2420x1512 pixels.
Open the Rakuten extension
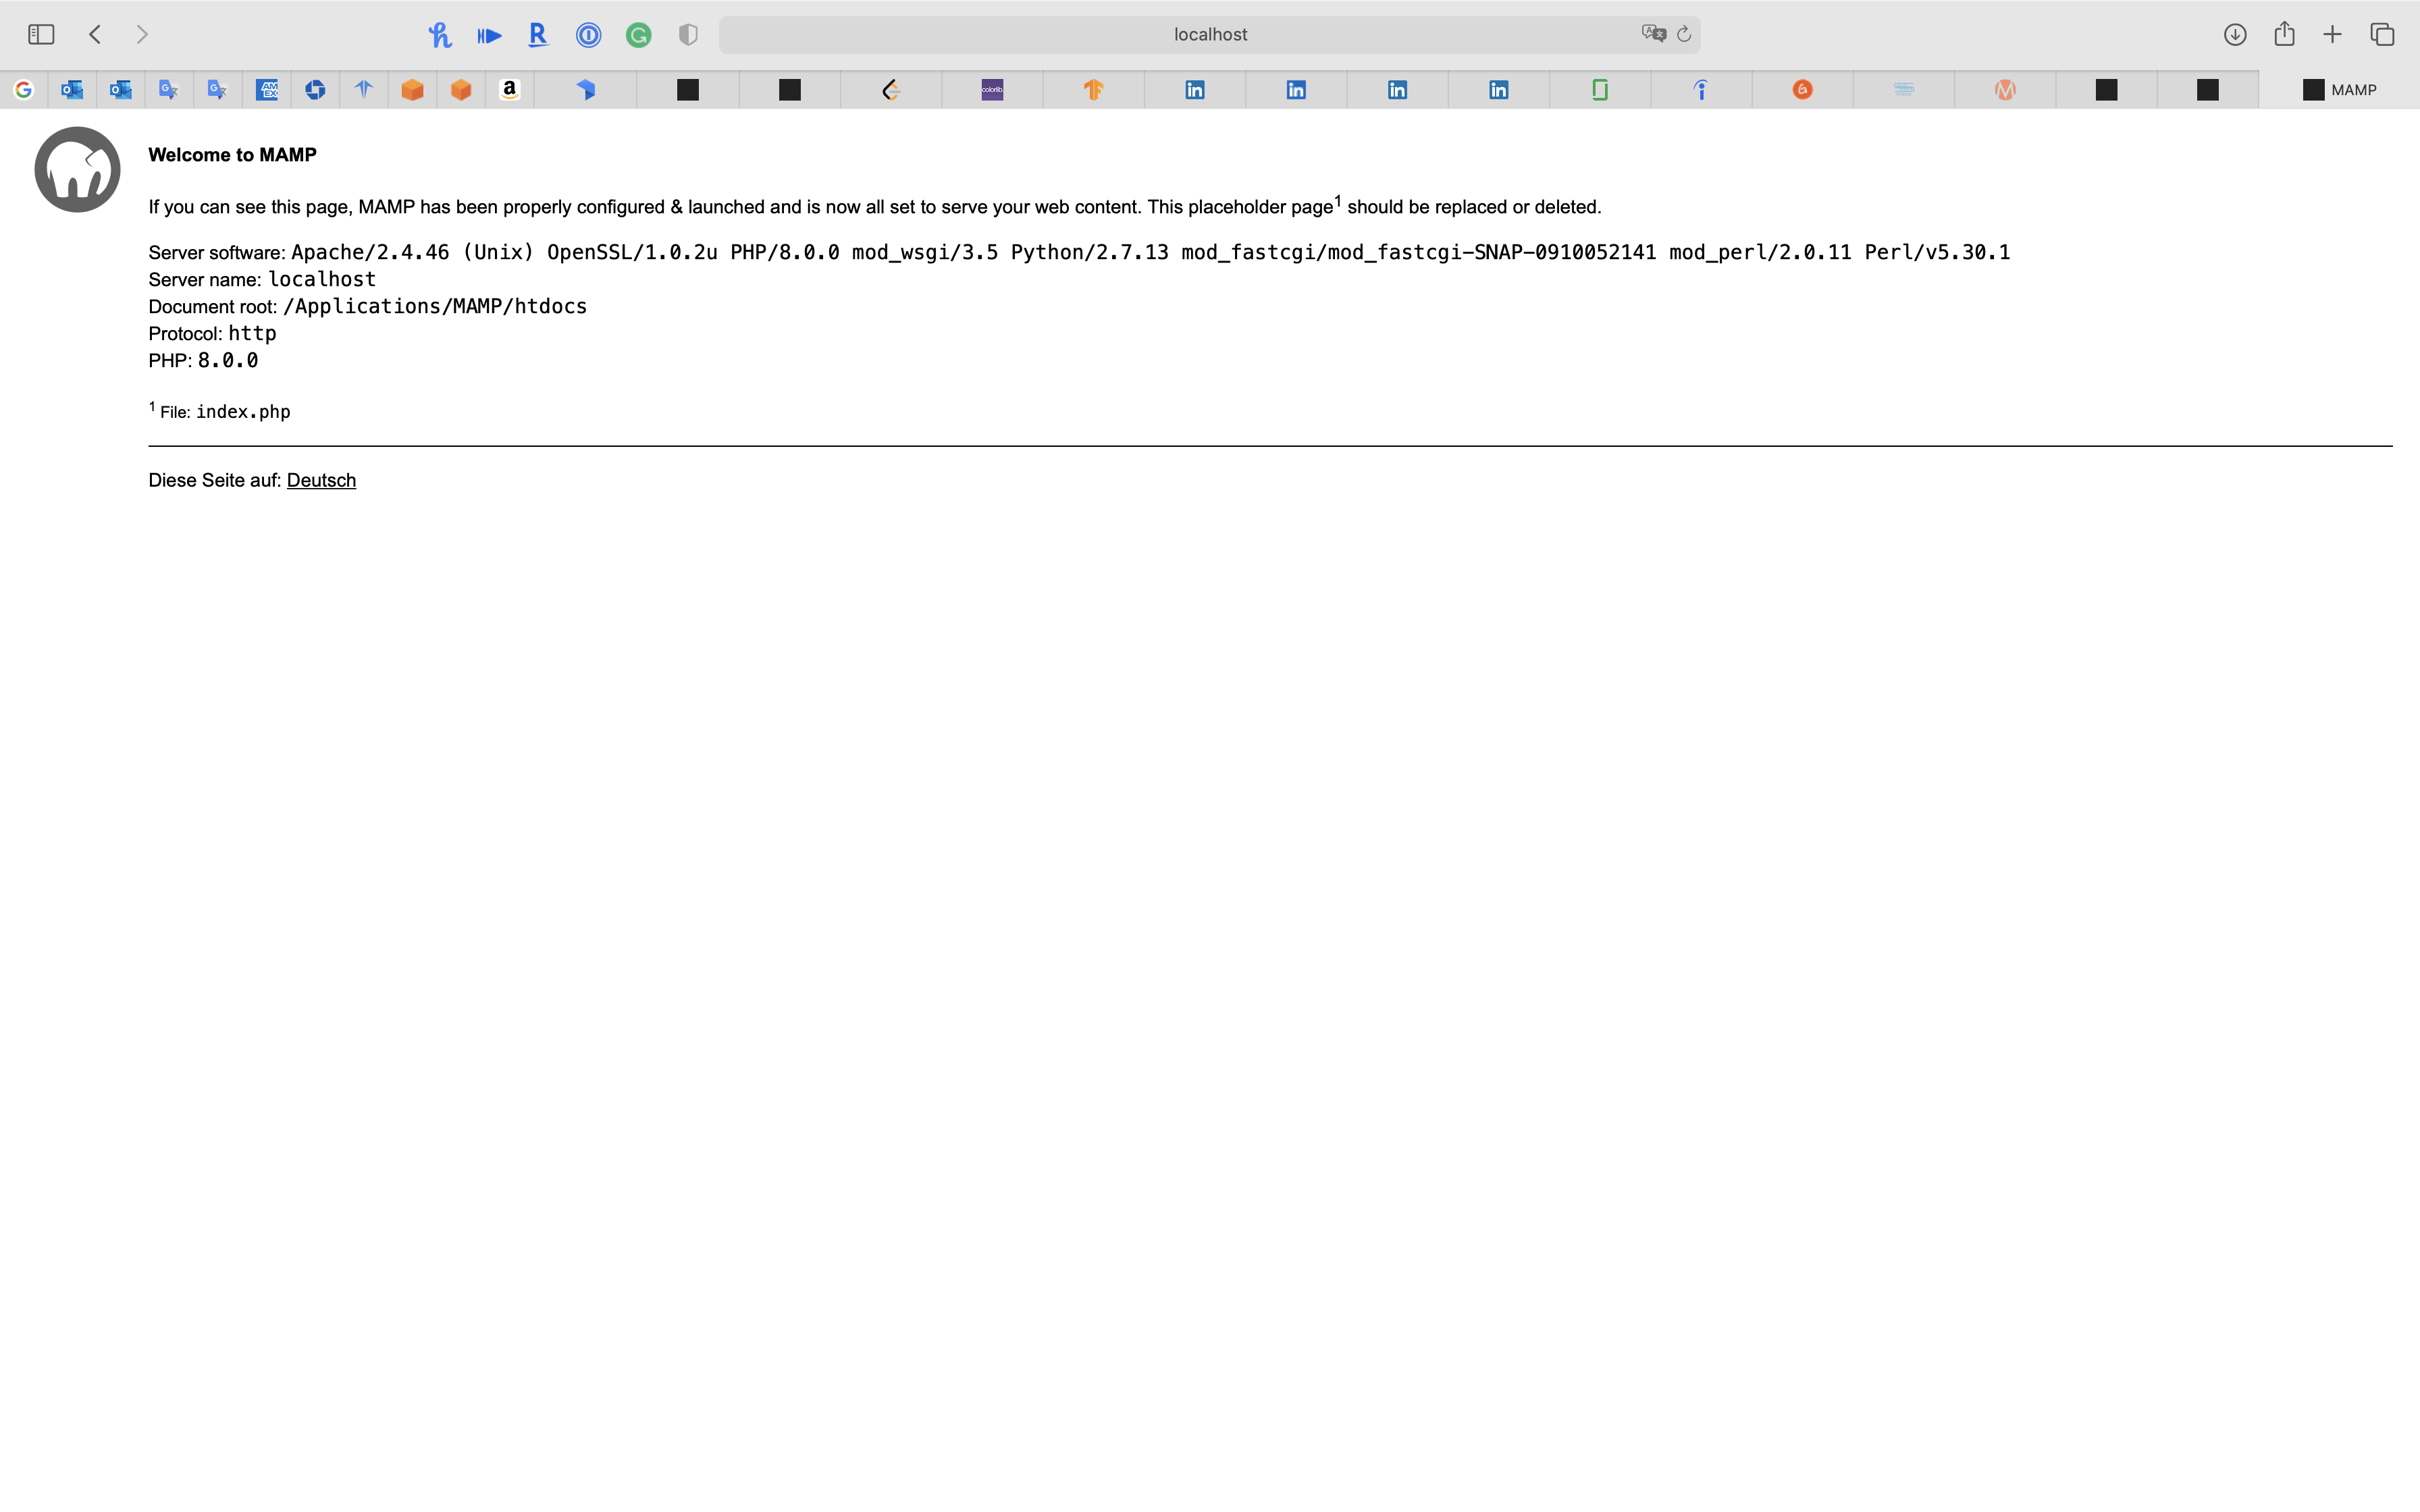point(538,35)
